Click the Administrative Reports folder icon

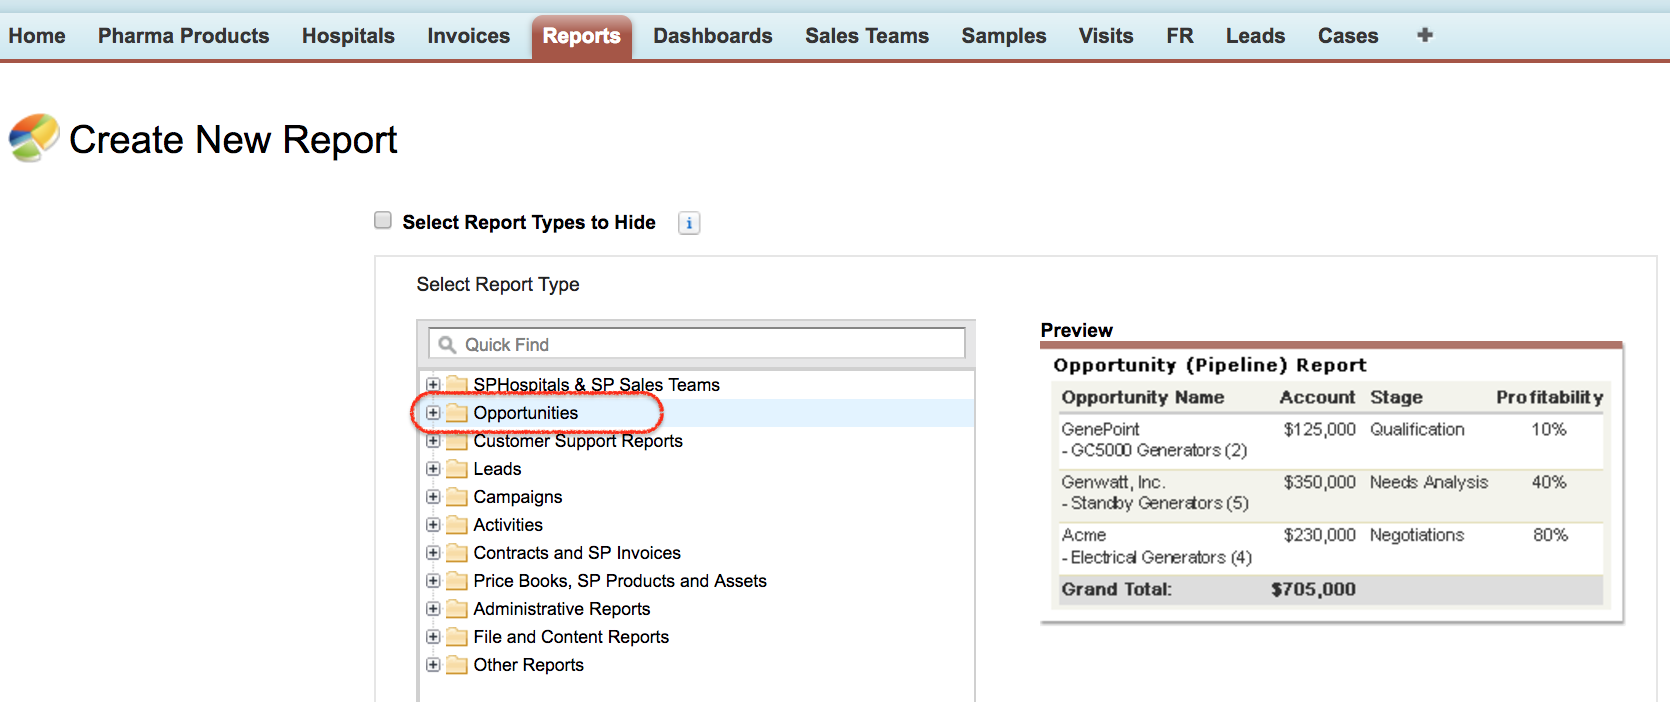coord(457,609)
